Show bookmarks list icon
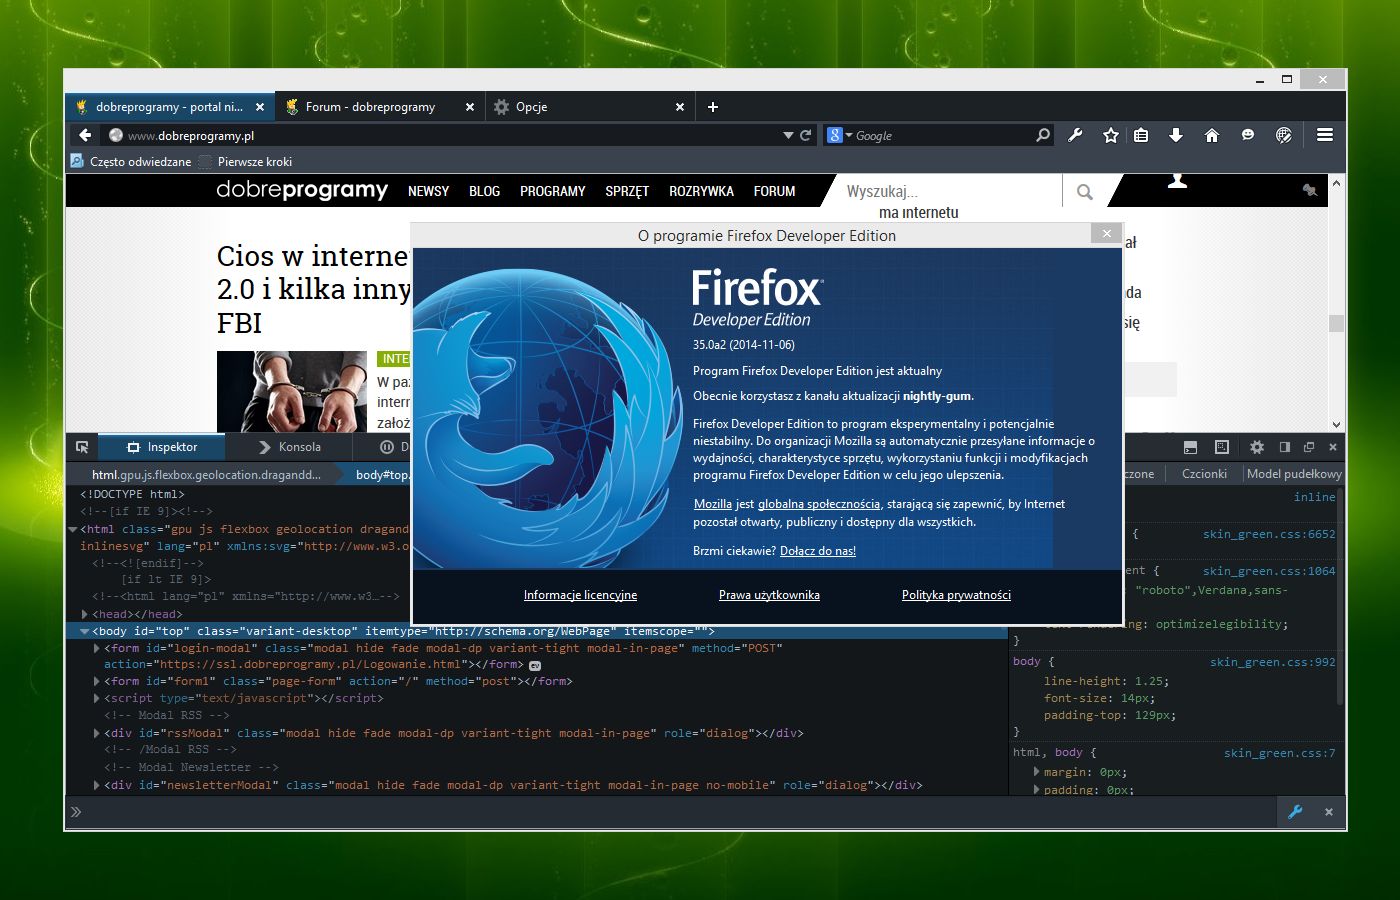The width and height of the screenshot is (1400, 900). (1141, 135)
